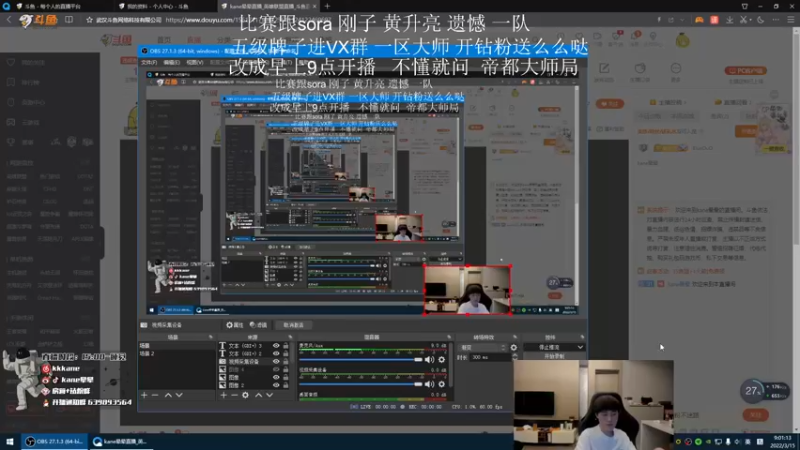The height and width of the screenshot is (450, 800).
Task: Select the webcam source in the OBS preview
Action: coord(467,290)
